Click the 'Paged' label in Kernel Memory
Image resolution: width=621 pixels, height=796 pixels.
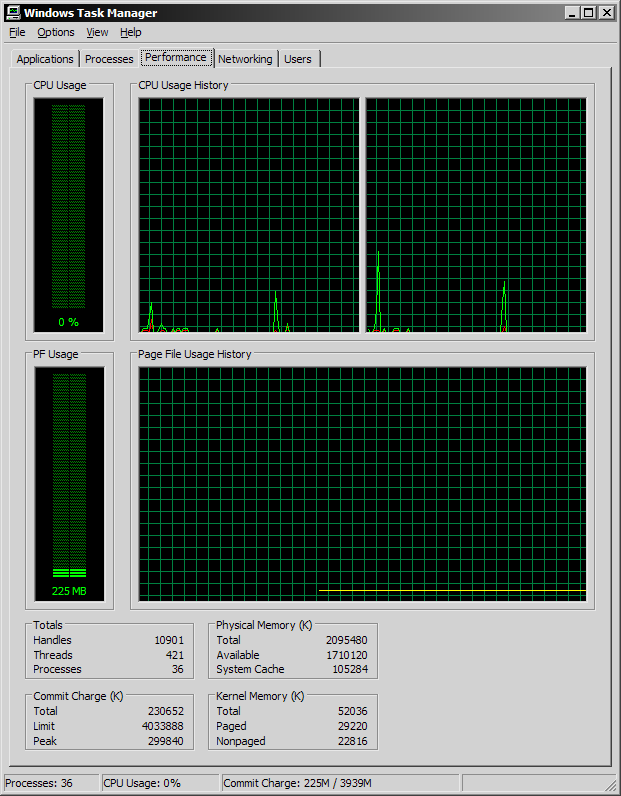231,726
